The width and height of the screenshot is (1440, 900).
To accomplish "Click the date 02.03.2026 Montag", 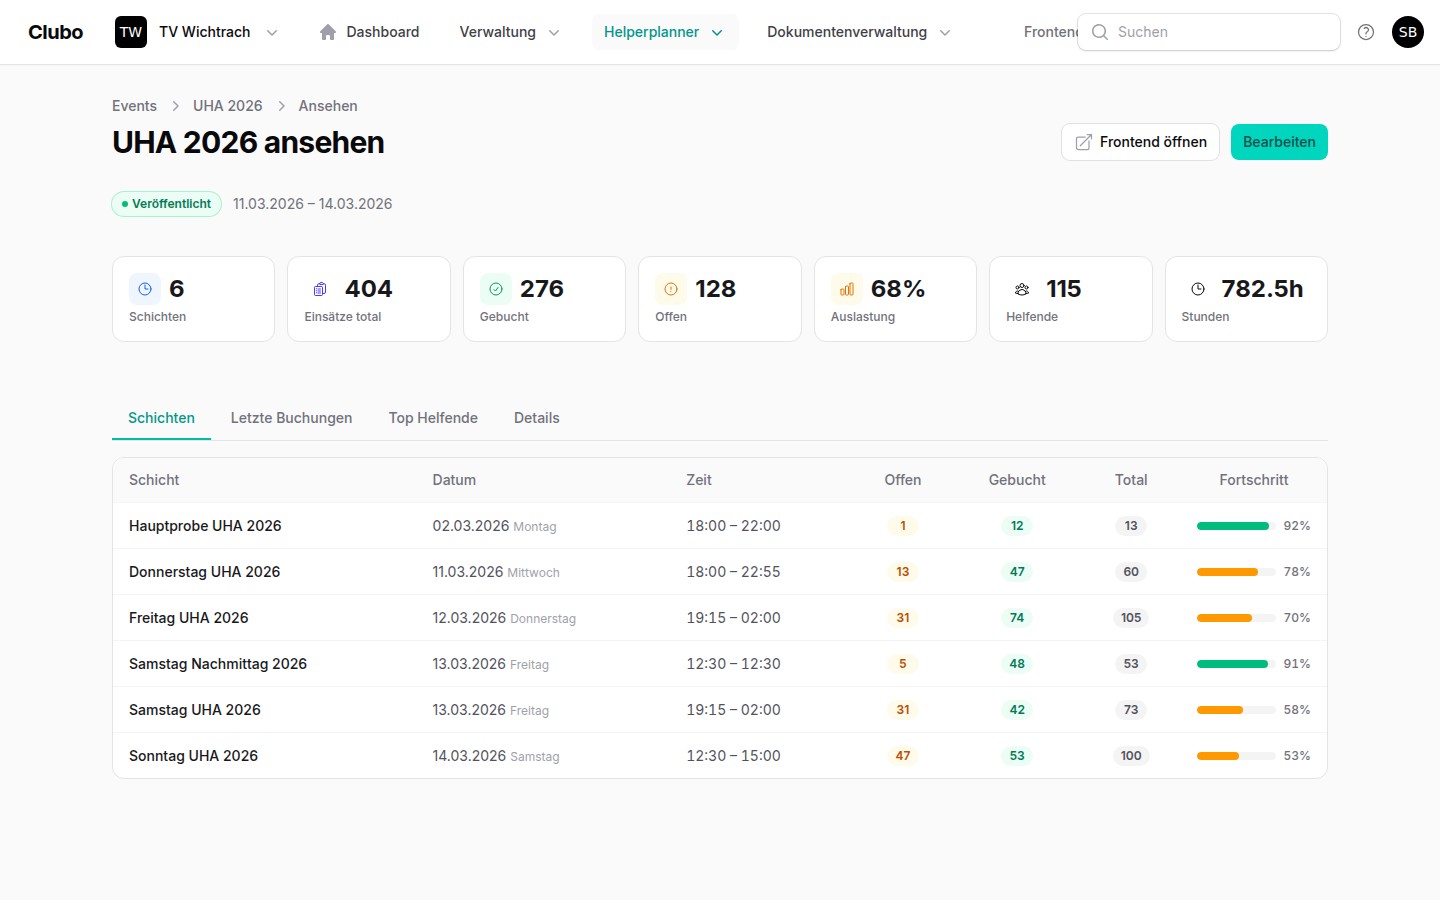I will coord(494,526).
